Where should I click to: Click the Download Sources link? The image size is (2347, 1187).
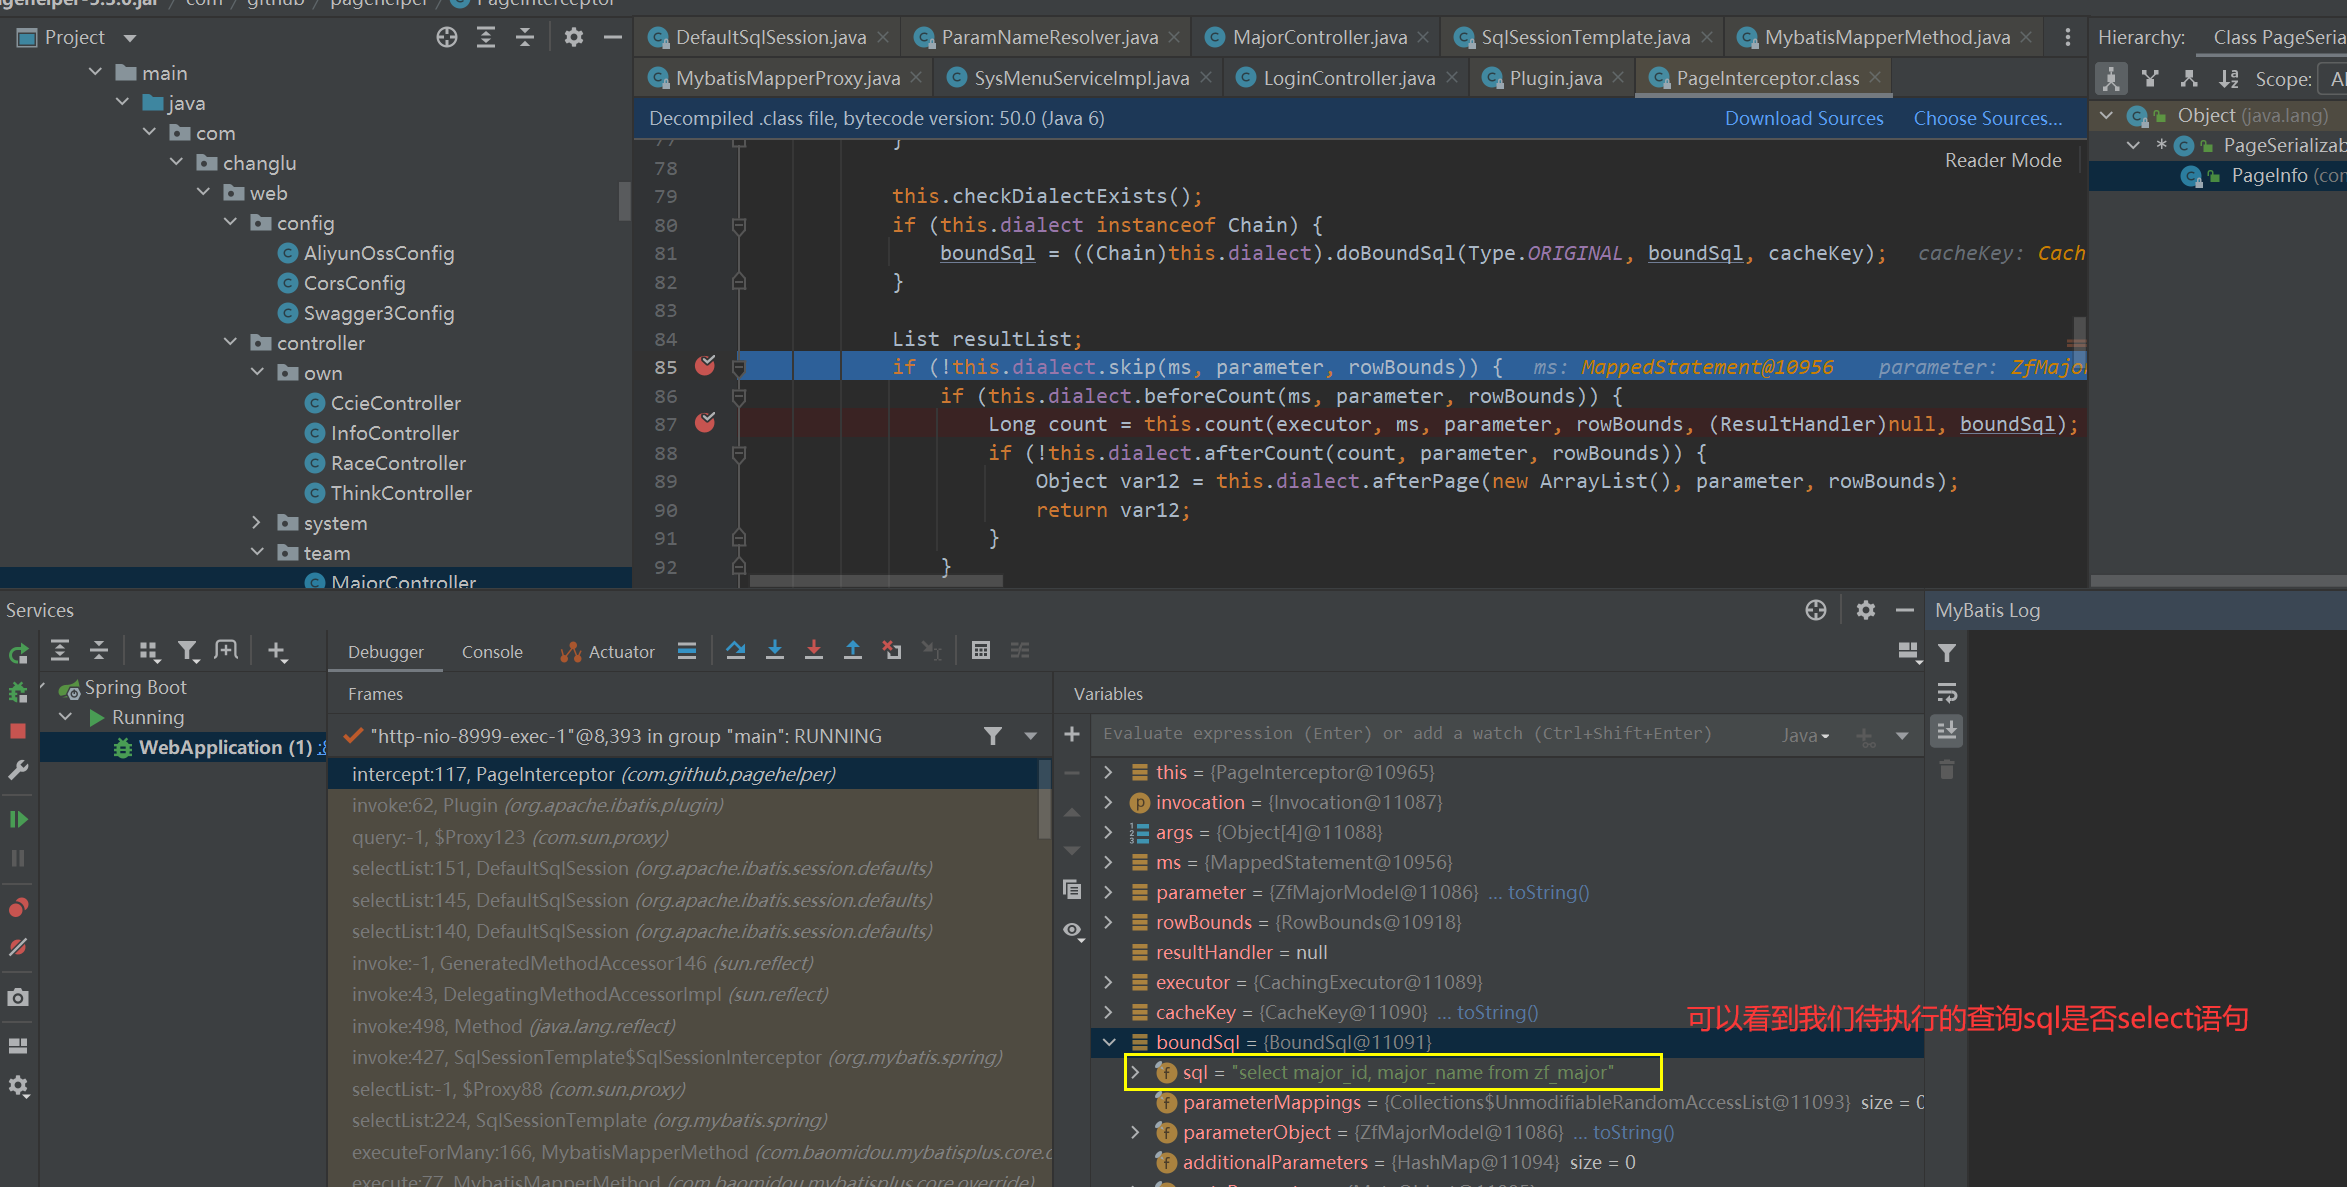click(x=1803, y=118)
